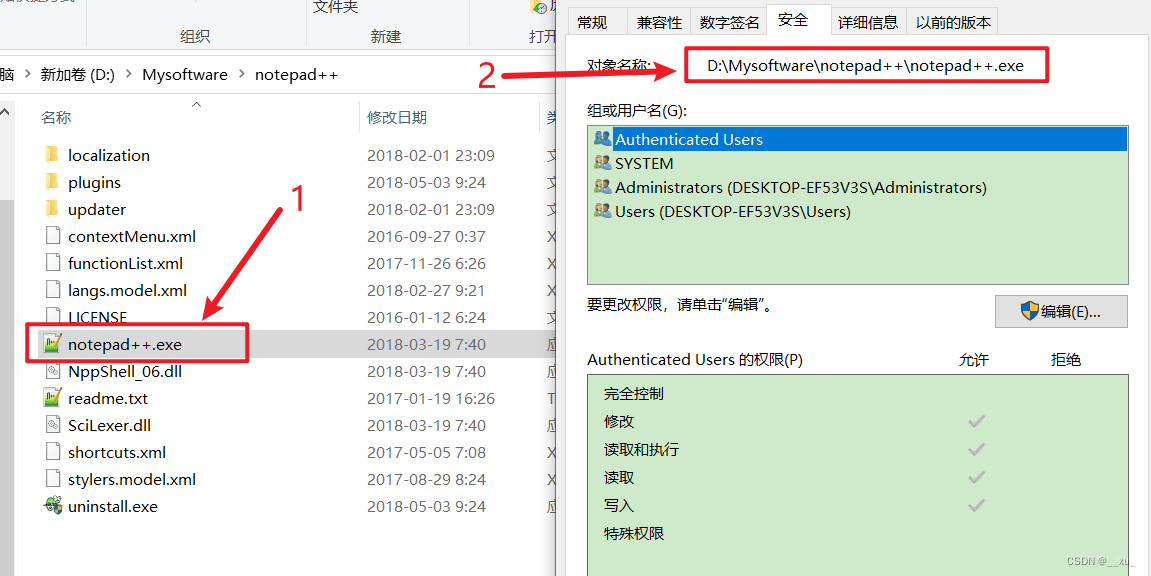The width and height of the screenshot is (1151, 576).
Task: Click the langs.model.xml file icon
Action: click(51, 290)
